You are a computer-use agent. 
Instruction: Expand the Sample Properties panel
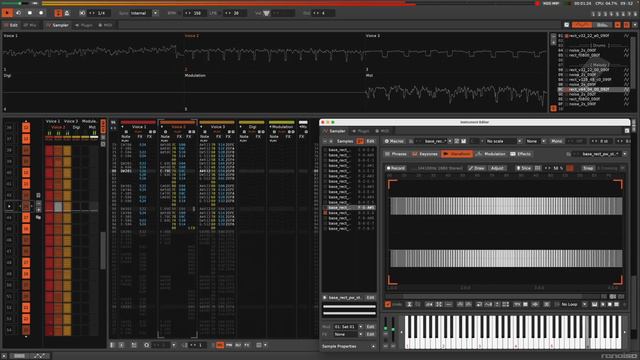click(x=349, y=346)
